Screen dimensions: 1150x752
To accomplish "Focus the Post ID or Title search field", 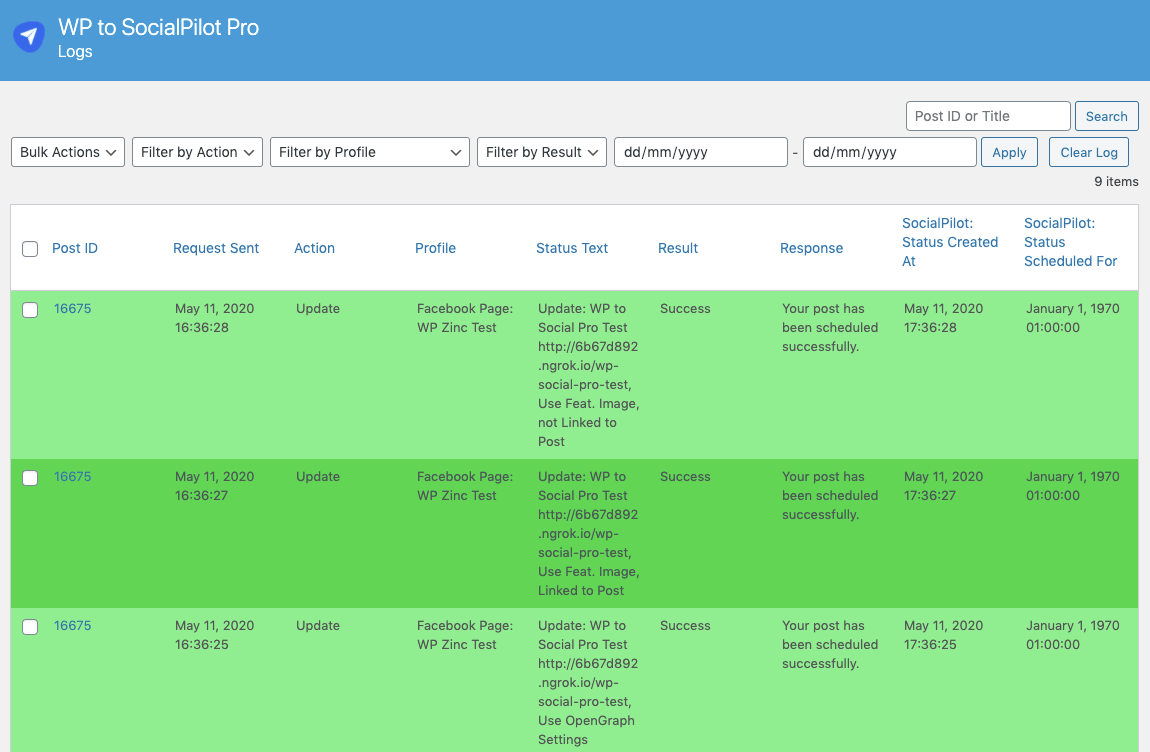I will 988,116.
